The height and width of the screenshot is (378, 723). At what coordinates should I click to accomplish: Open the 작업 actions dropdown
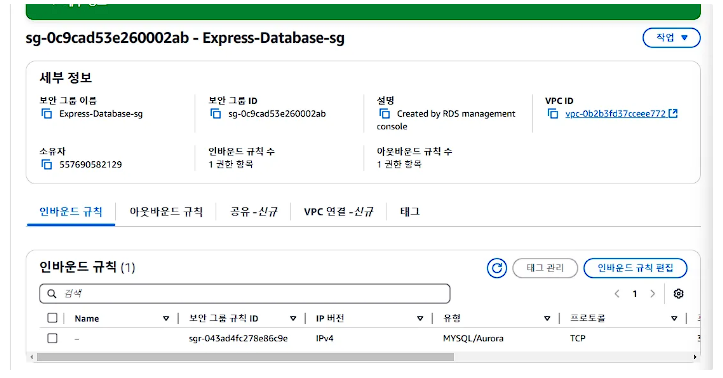(671, 38)
